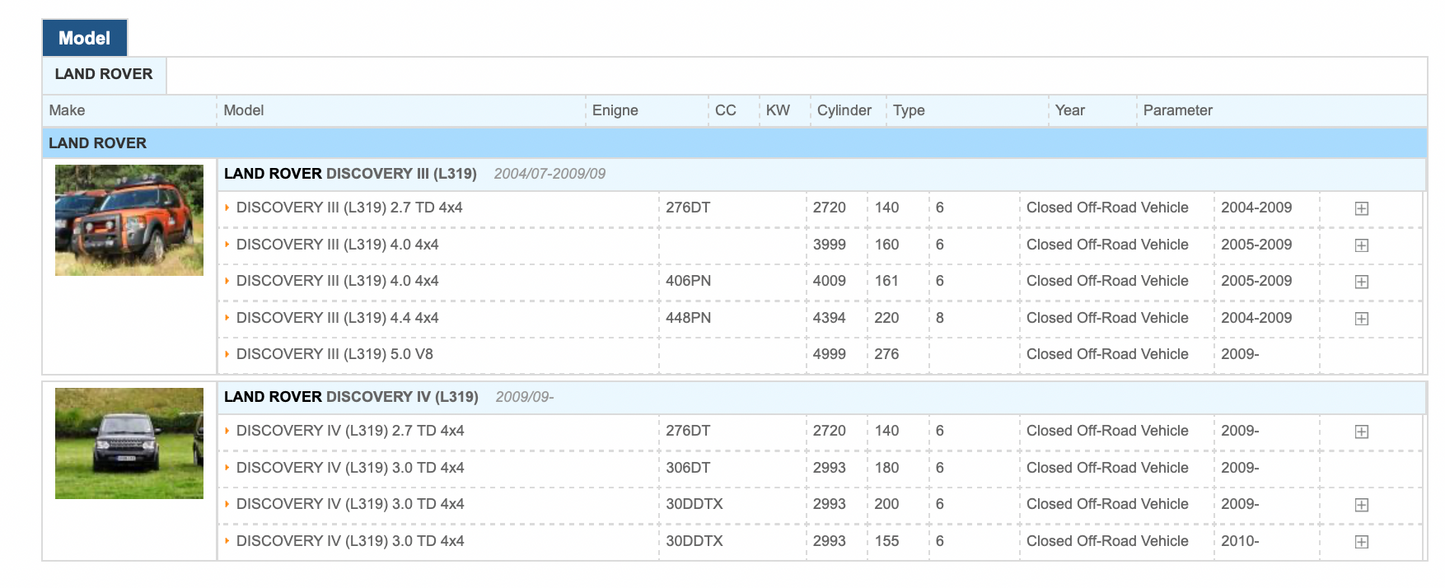Open the dark Discovery IV vehicle photo
The height and width of the screenshot is (588, 1445).
[129, 443]
